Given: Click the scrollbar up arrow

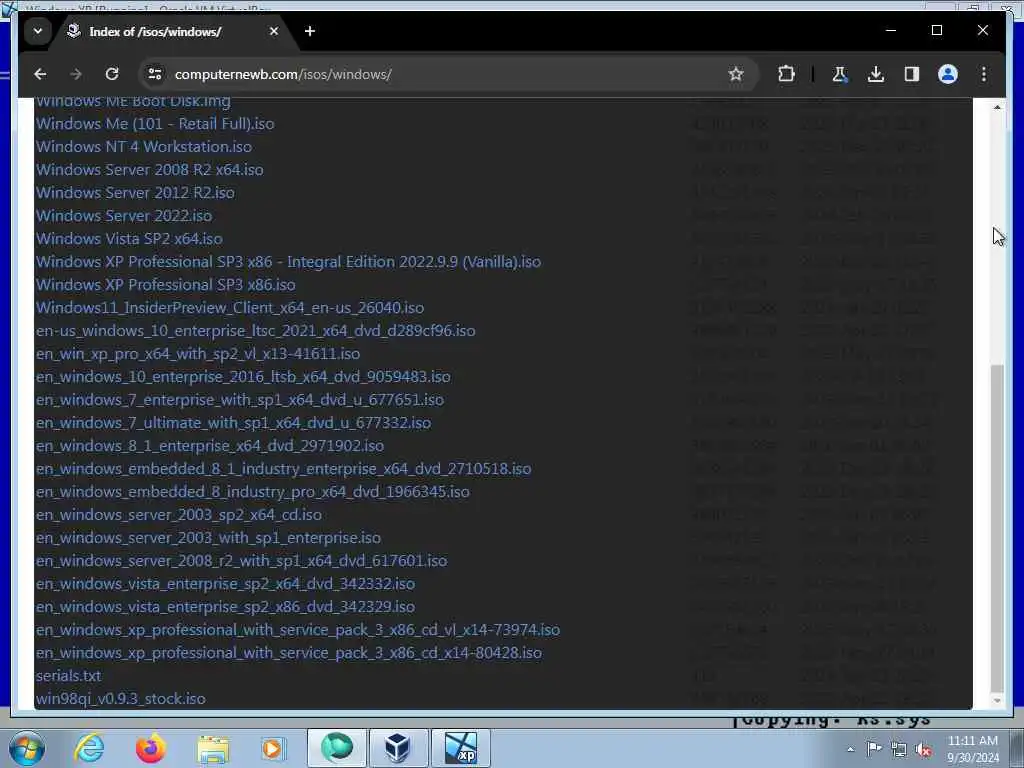Looking at the screenshot, I should [997, 107].
